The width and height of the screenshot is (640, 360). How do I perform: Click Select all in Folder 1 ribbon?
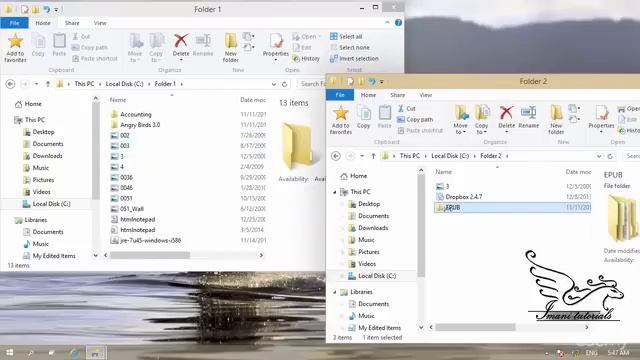pyautogui.click(x=346, y=36)
